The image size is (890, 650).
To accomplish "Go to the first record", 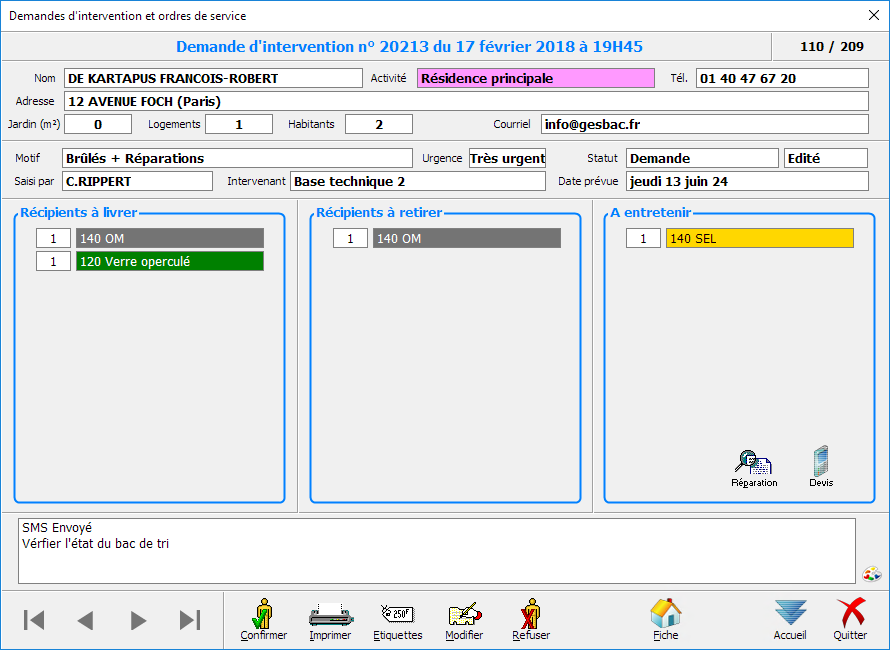I will (34, 620).
